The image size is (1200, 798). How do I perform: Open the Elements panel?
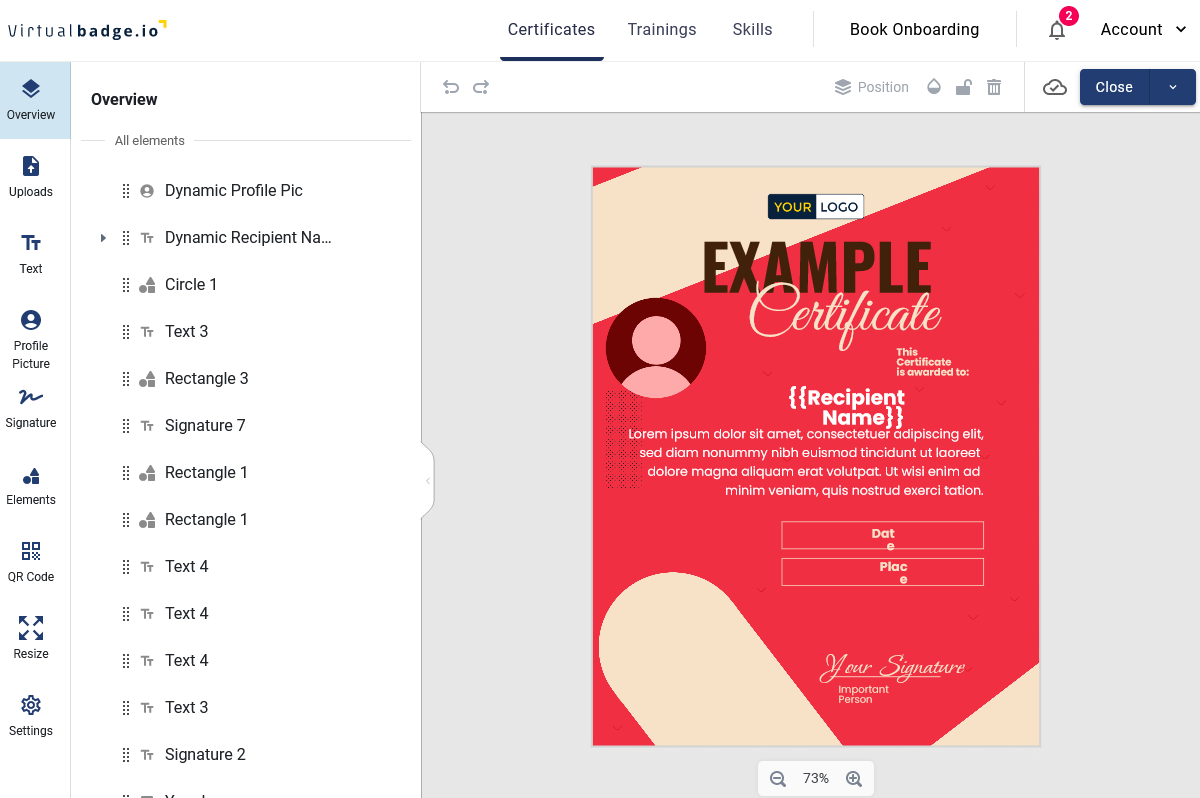click(30, 486)
